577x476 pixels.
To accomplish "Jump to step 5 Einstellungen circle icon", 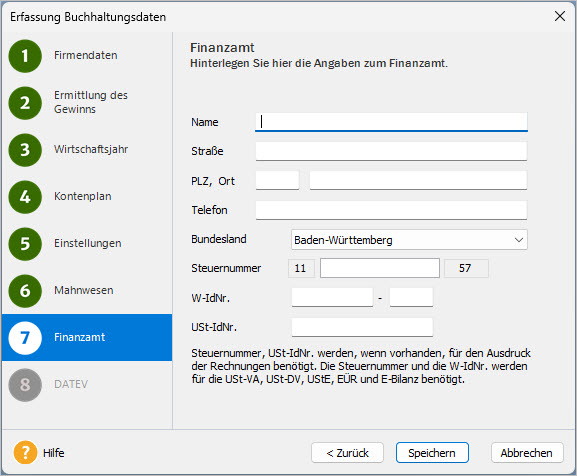I will [25, 244].
